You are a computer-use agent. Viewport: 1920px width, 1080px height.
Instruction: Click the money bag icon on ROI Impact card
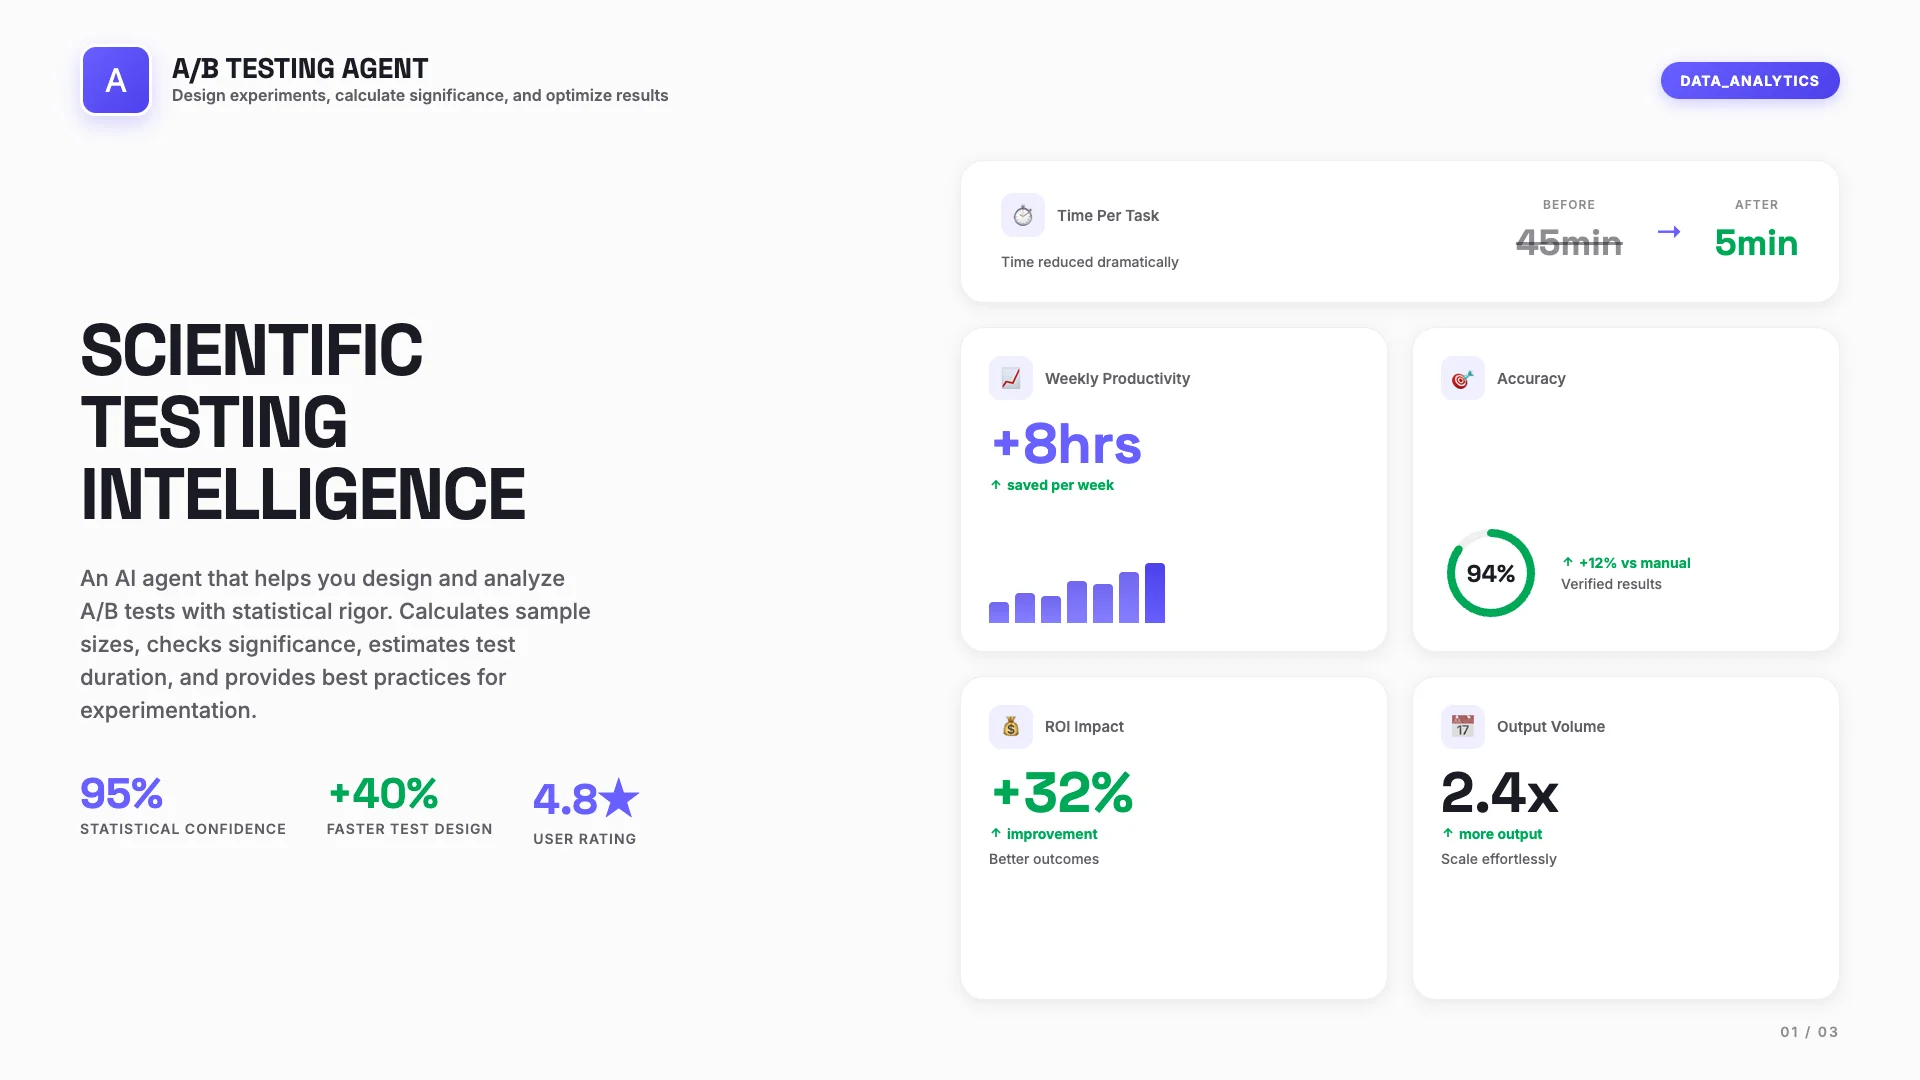(1010, 726)
